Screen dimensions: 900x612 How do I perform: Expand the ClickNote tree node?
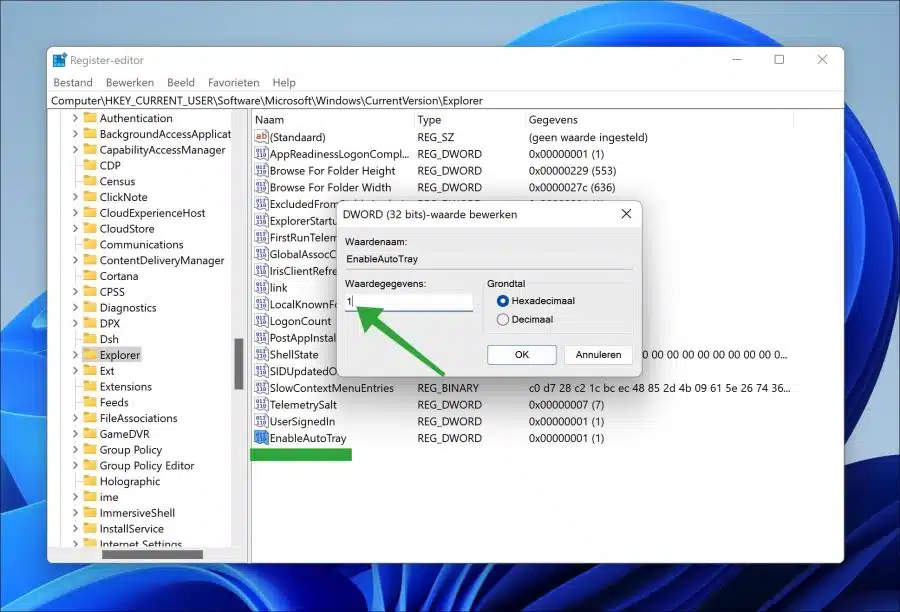coord(75,197)
